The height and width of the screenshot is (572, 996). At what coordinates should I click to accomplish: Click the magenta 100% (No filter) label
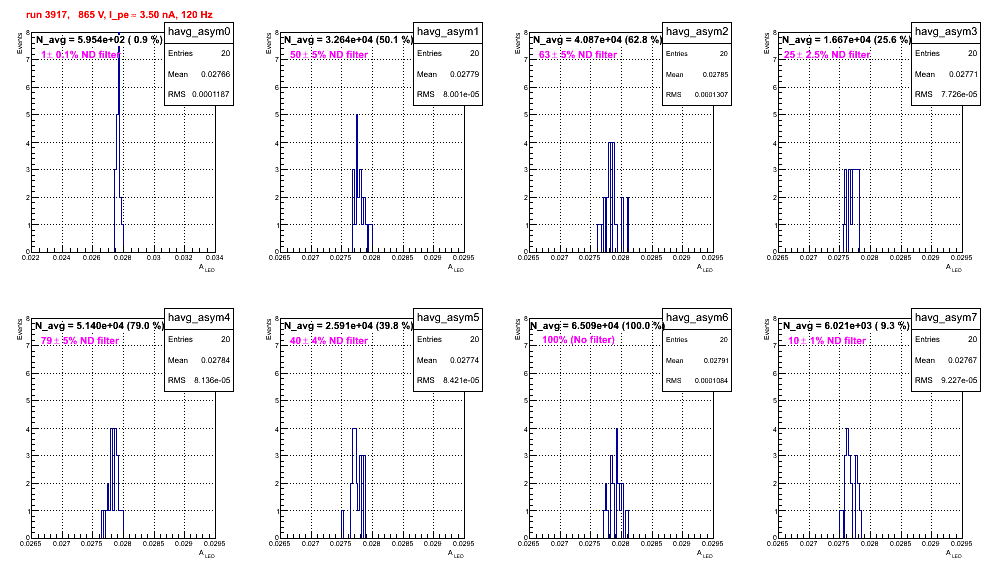(579, 340)
